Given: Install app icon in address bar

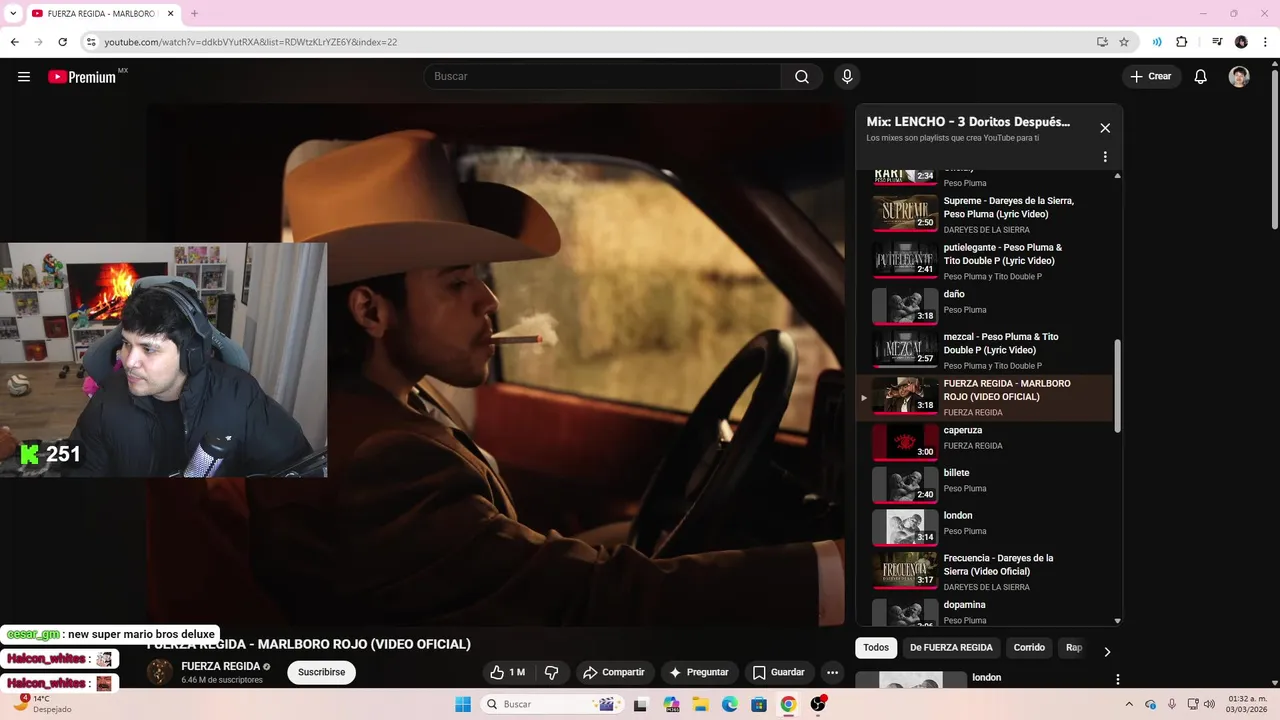Looking at the screenshot, I should (x=1102, y=42).
